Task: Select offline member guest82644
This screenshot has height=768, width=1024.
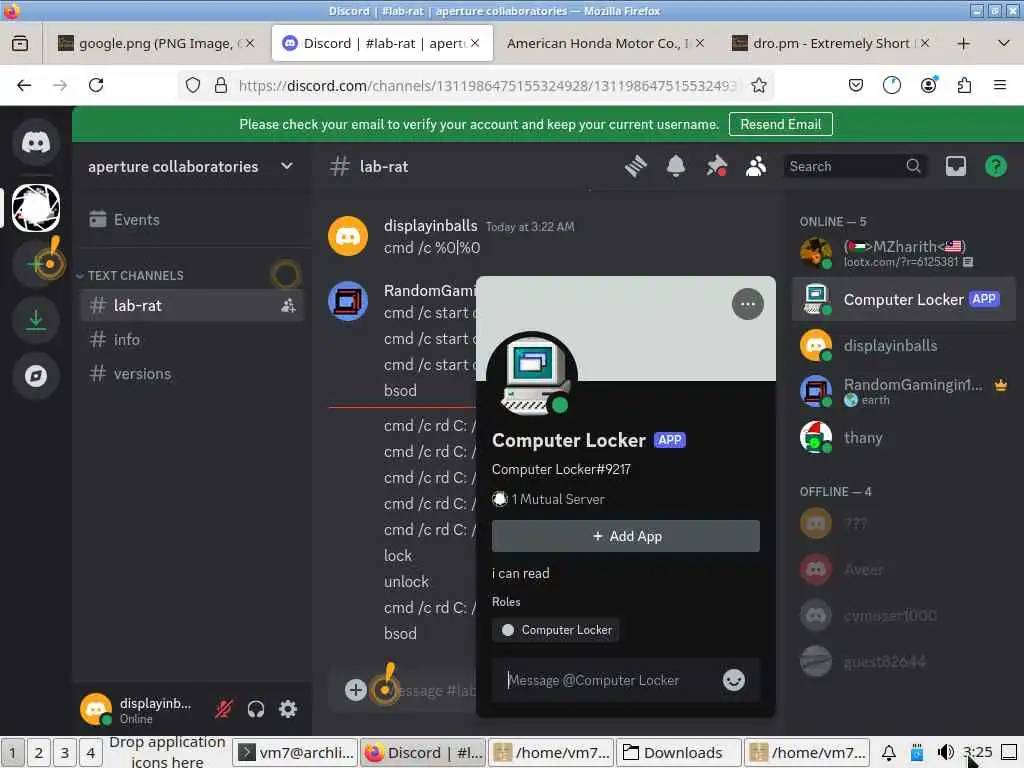Action: pos(904,662)
